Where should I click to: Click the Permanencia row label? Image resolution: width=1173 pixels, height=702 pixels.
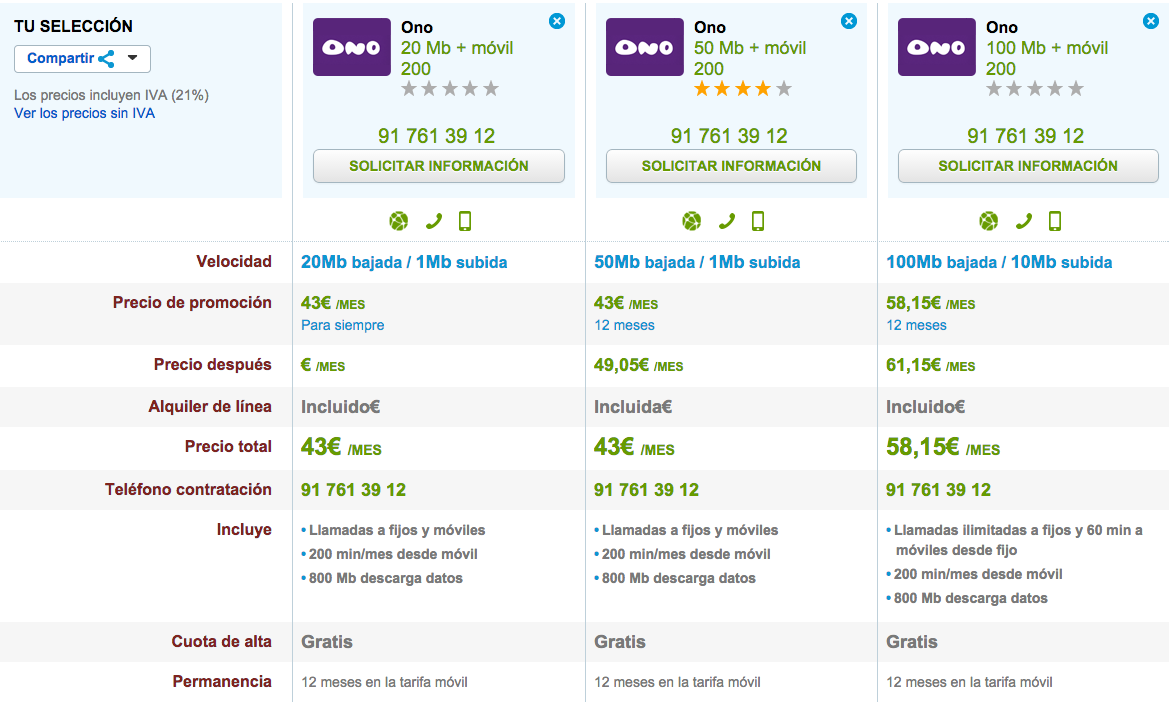[221, 682]
